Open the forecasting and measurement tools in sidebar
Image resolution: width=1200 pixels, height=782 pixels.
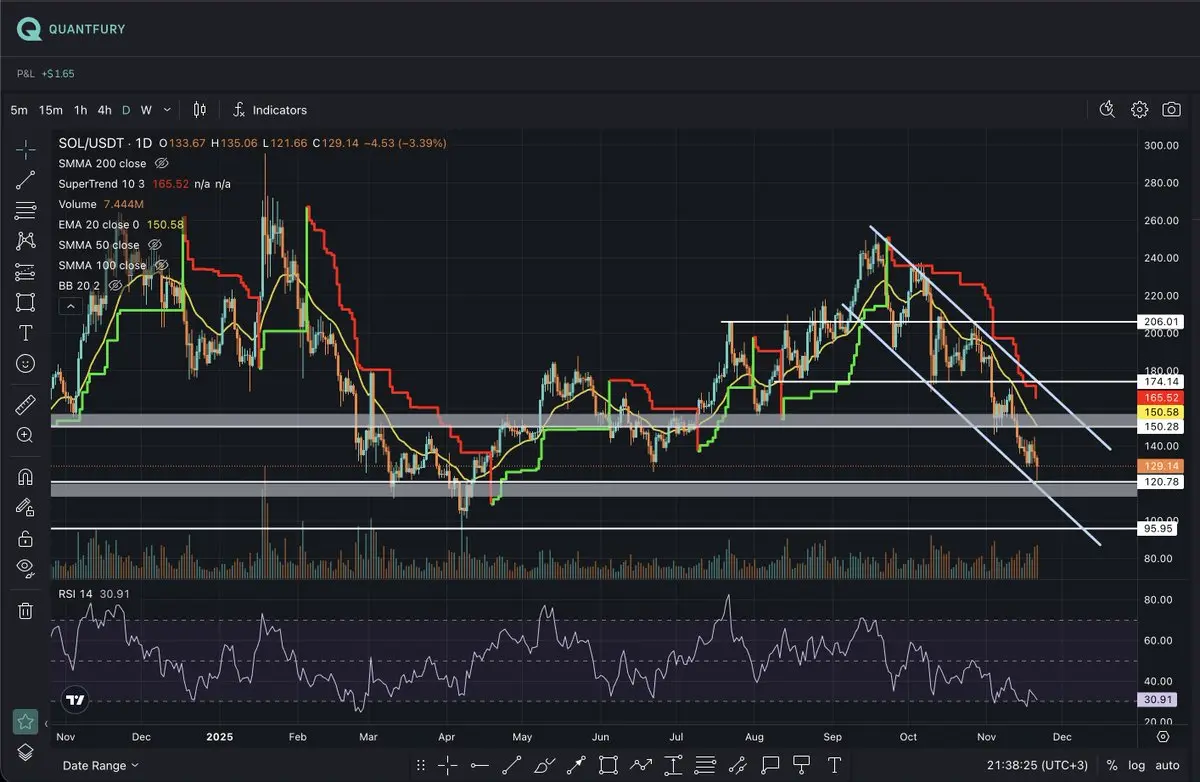(26, 272)
